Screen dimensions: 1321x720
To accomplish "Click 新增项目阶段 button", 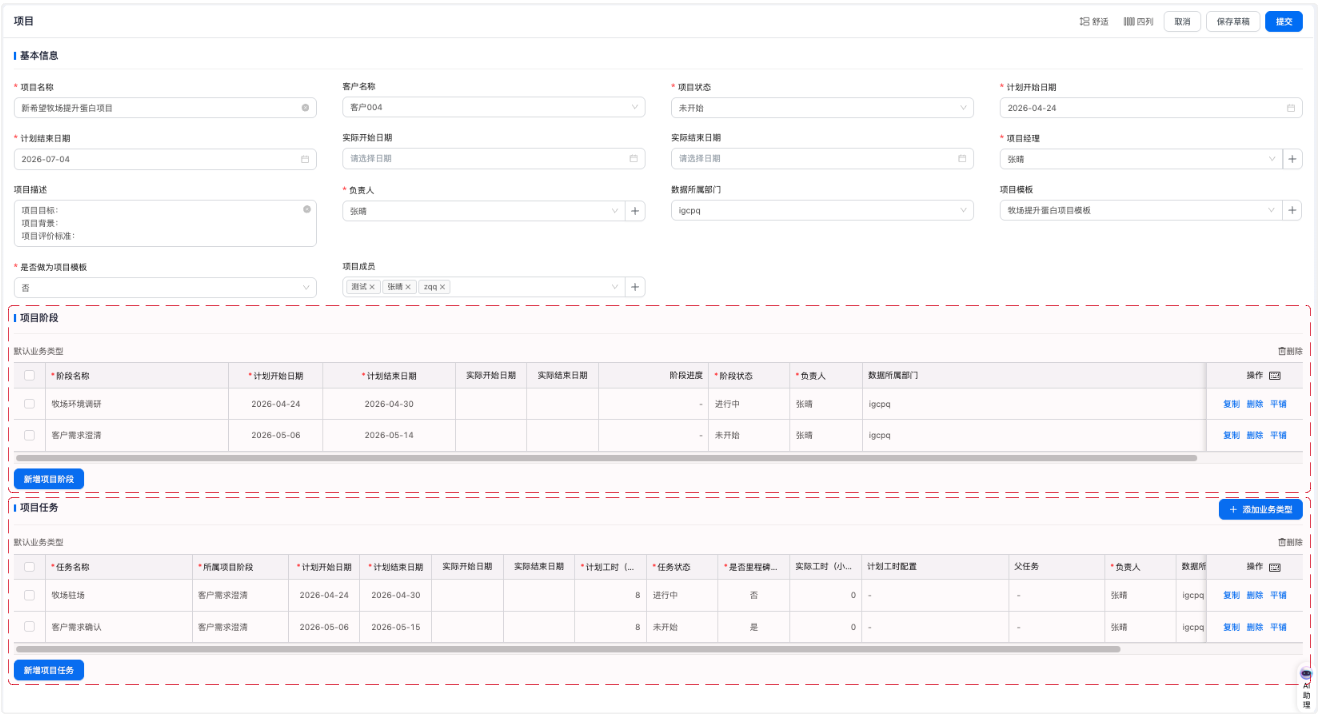I will tap(49, 479).
